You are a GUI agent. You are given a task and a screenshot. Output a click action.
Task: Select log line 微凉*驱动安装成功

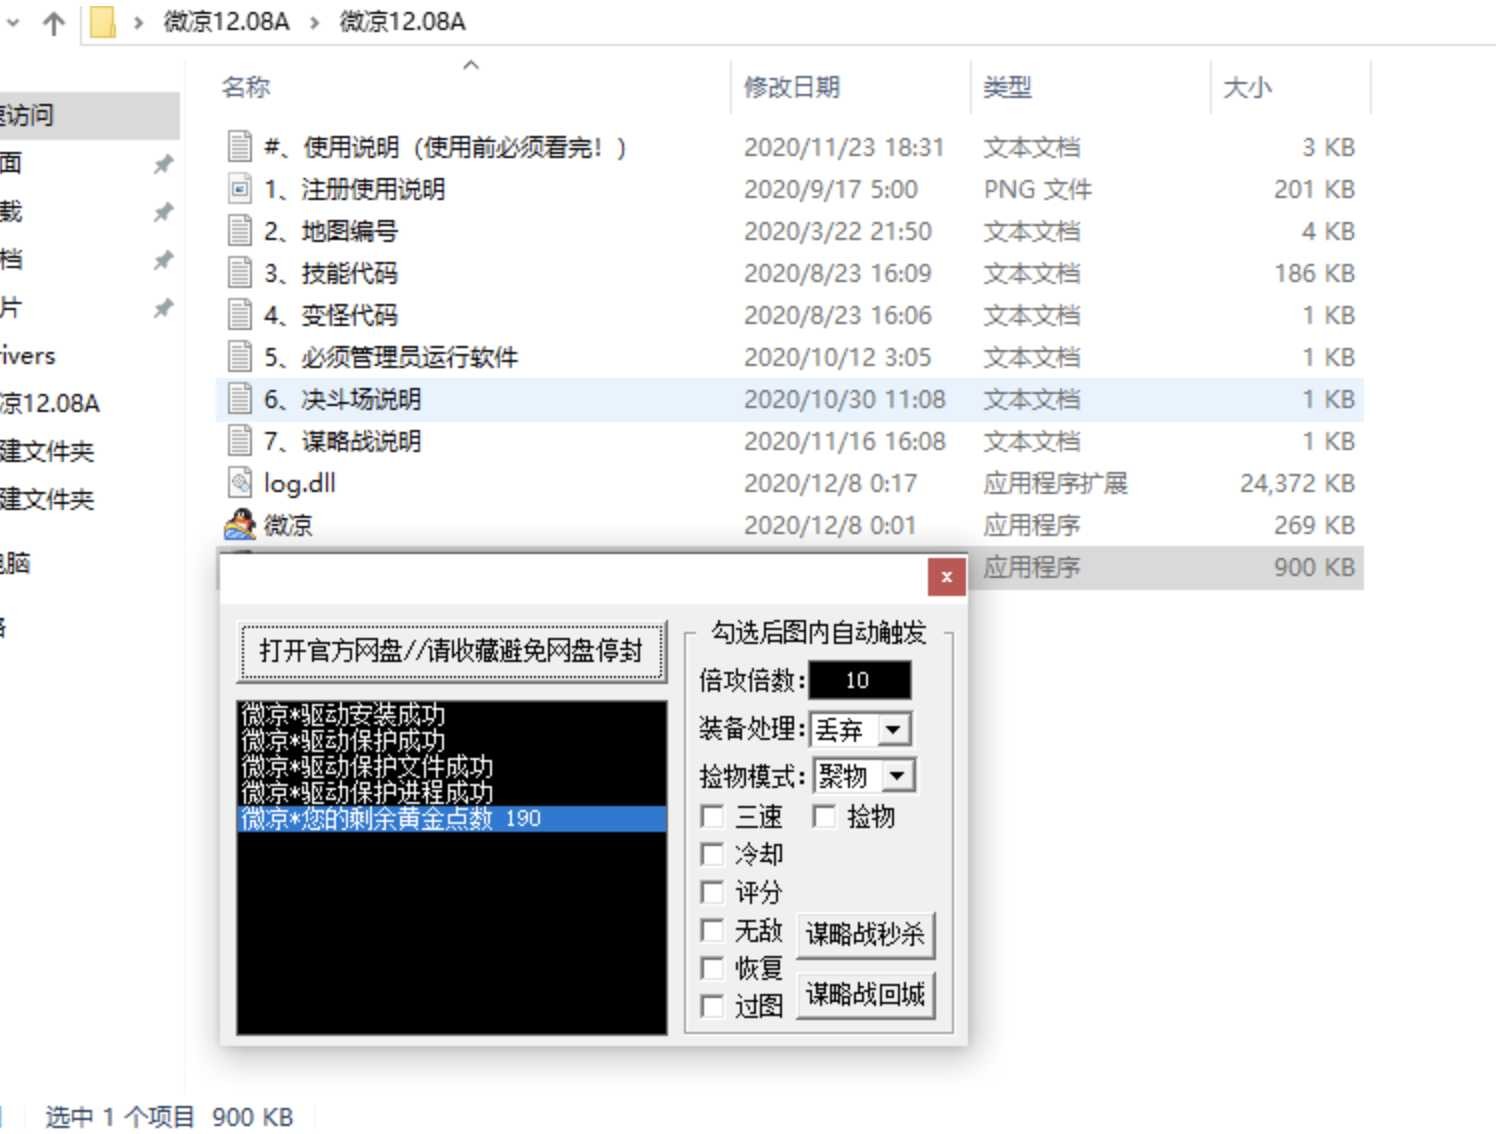pyautogui.click(x=343, y=715)
